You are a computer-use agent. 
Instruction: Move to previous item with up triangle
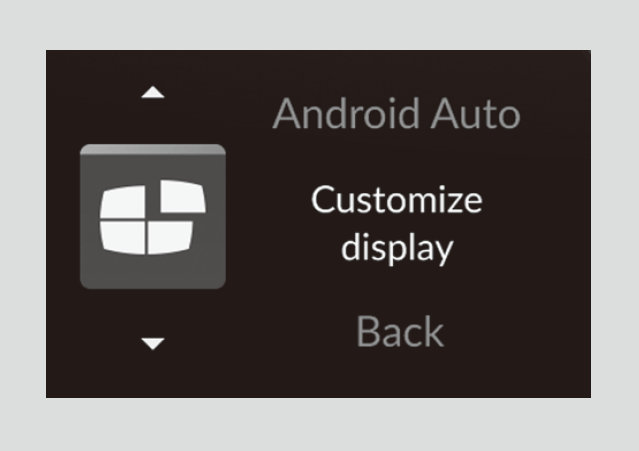(x=153, y=92)
